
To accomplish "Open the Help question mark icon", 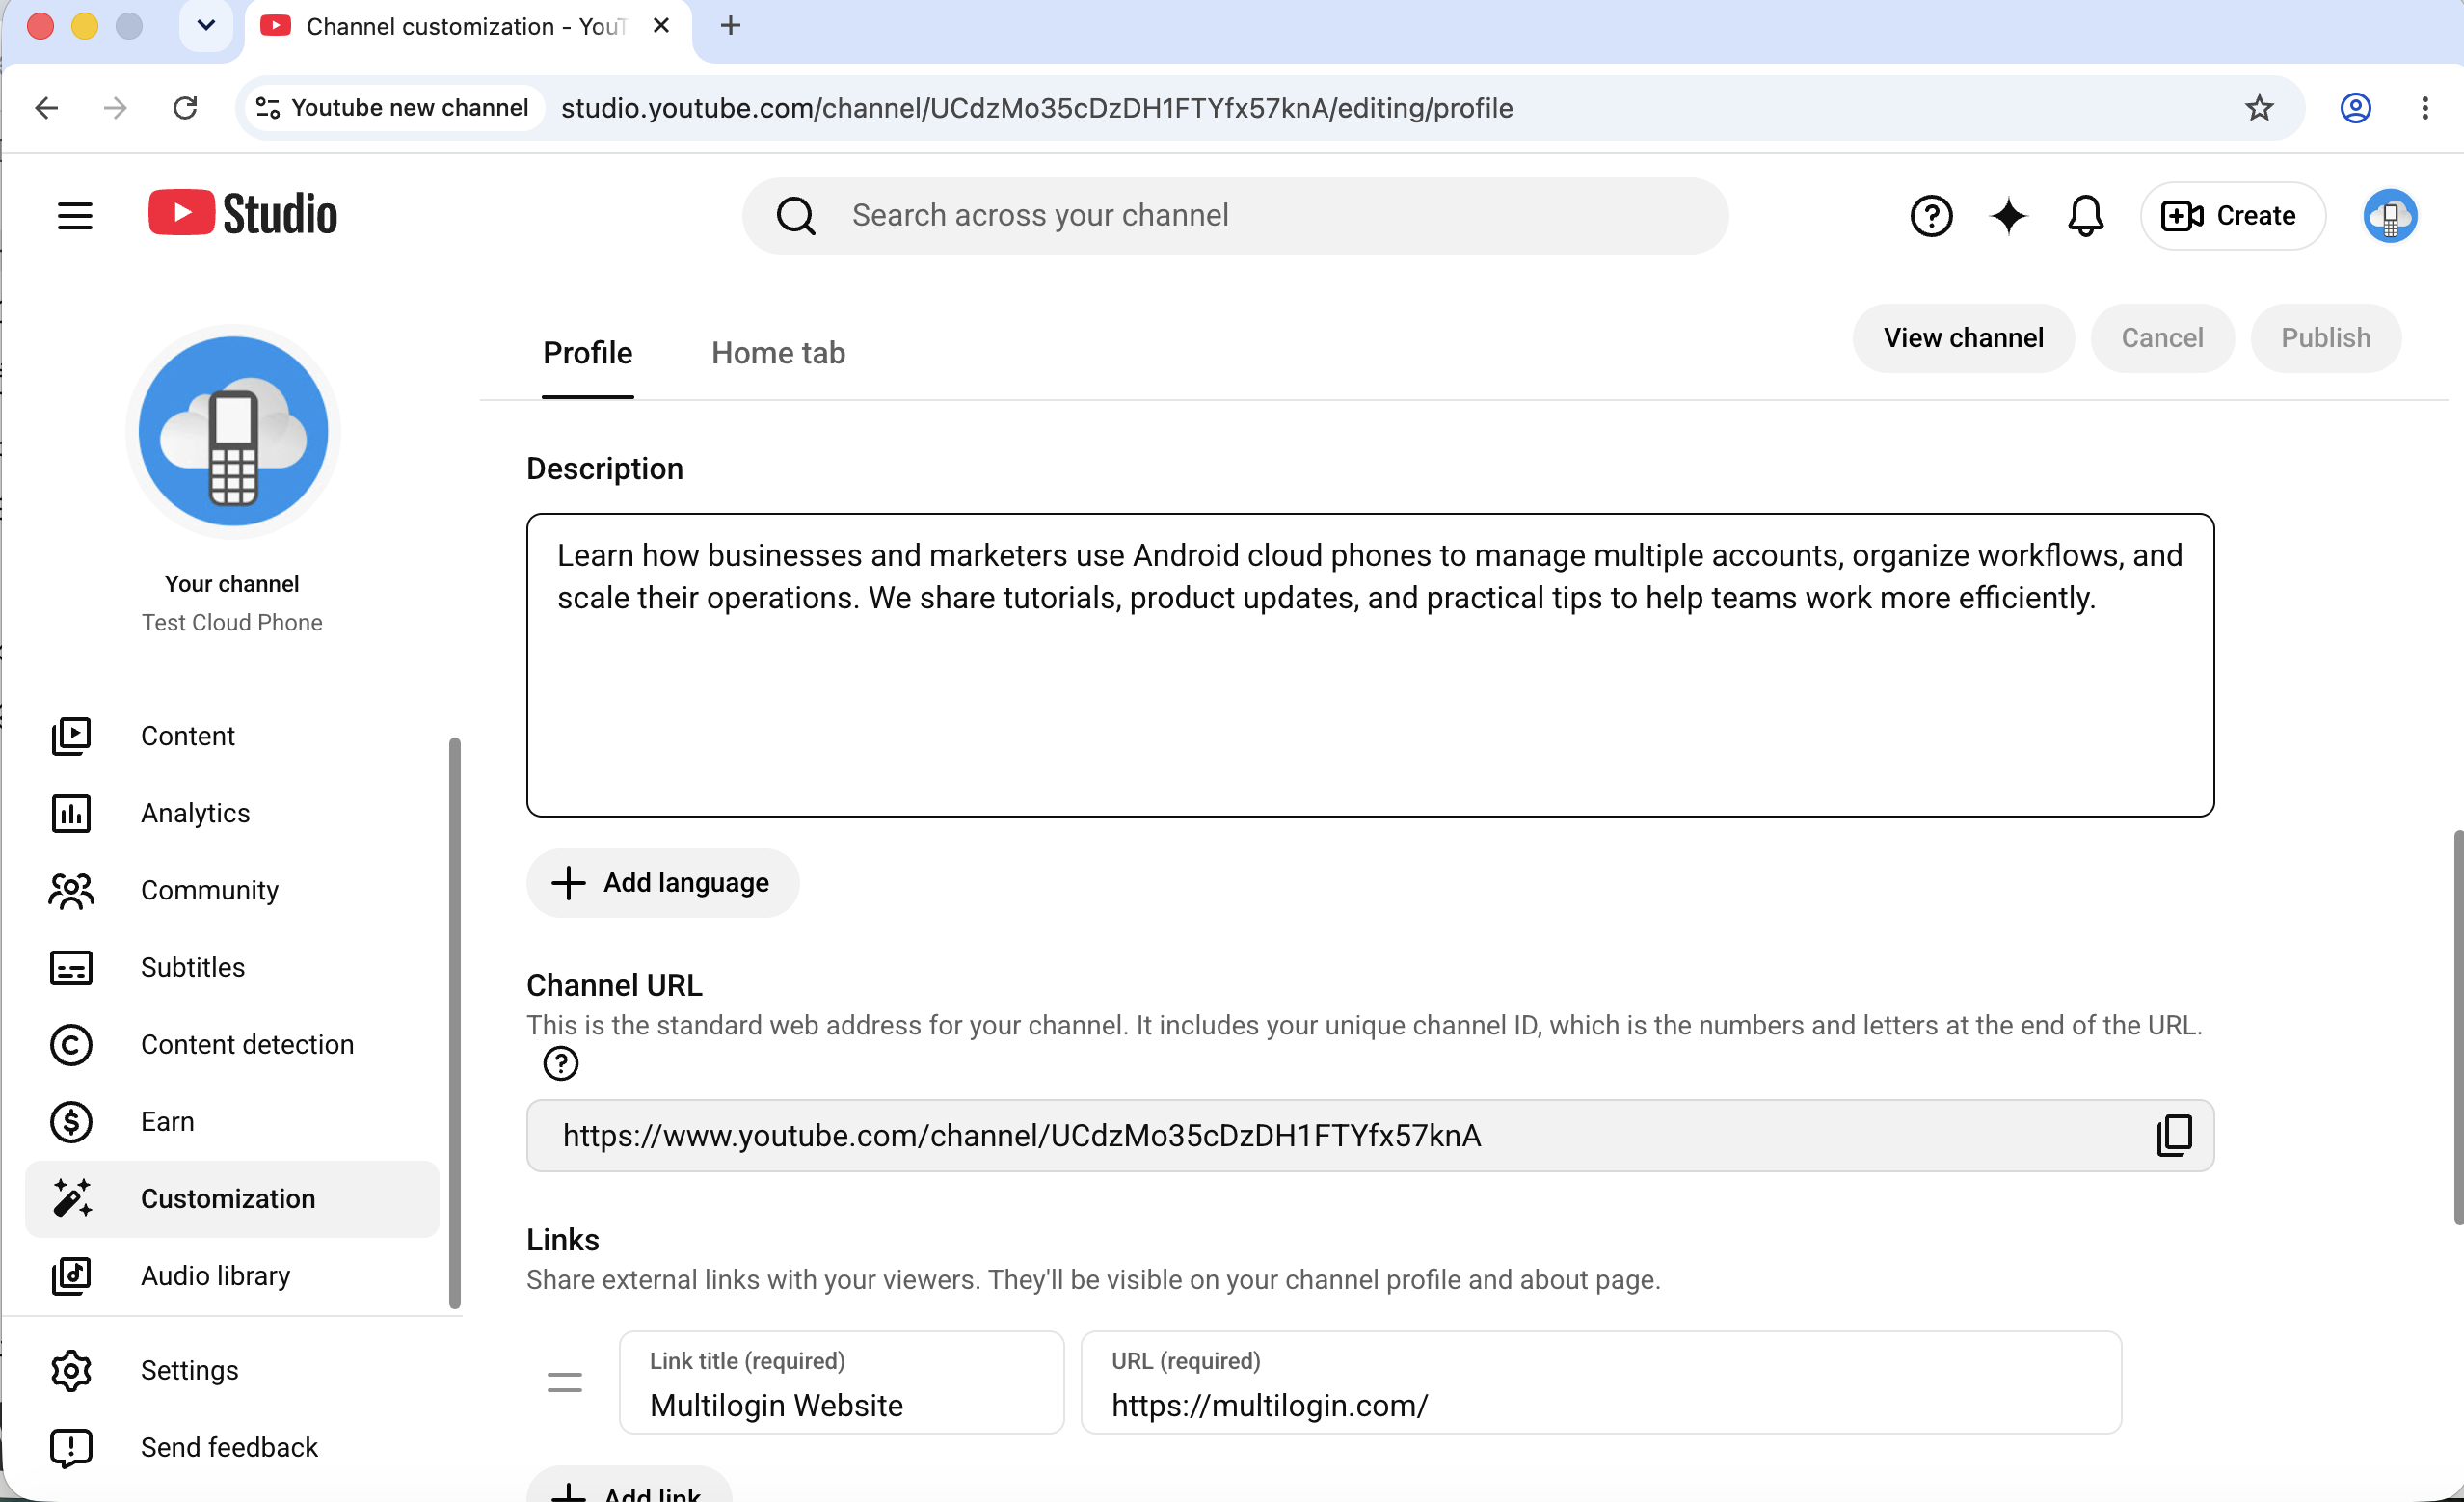I will tap(1931, 216).
